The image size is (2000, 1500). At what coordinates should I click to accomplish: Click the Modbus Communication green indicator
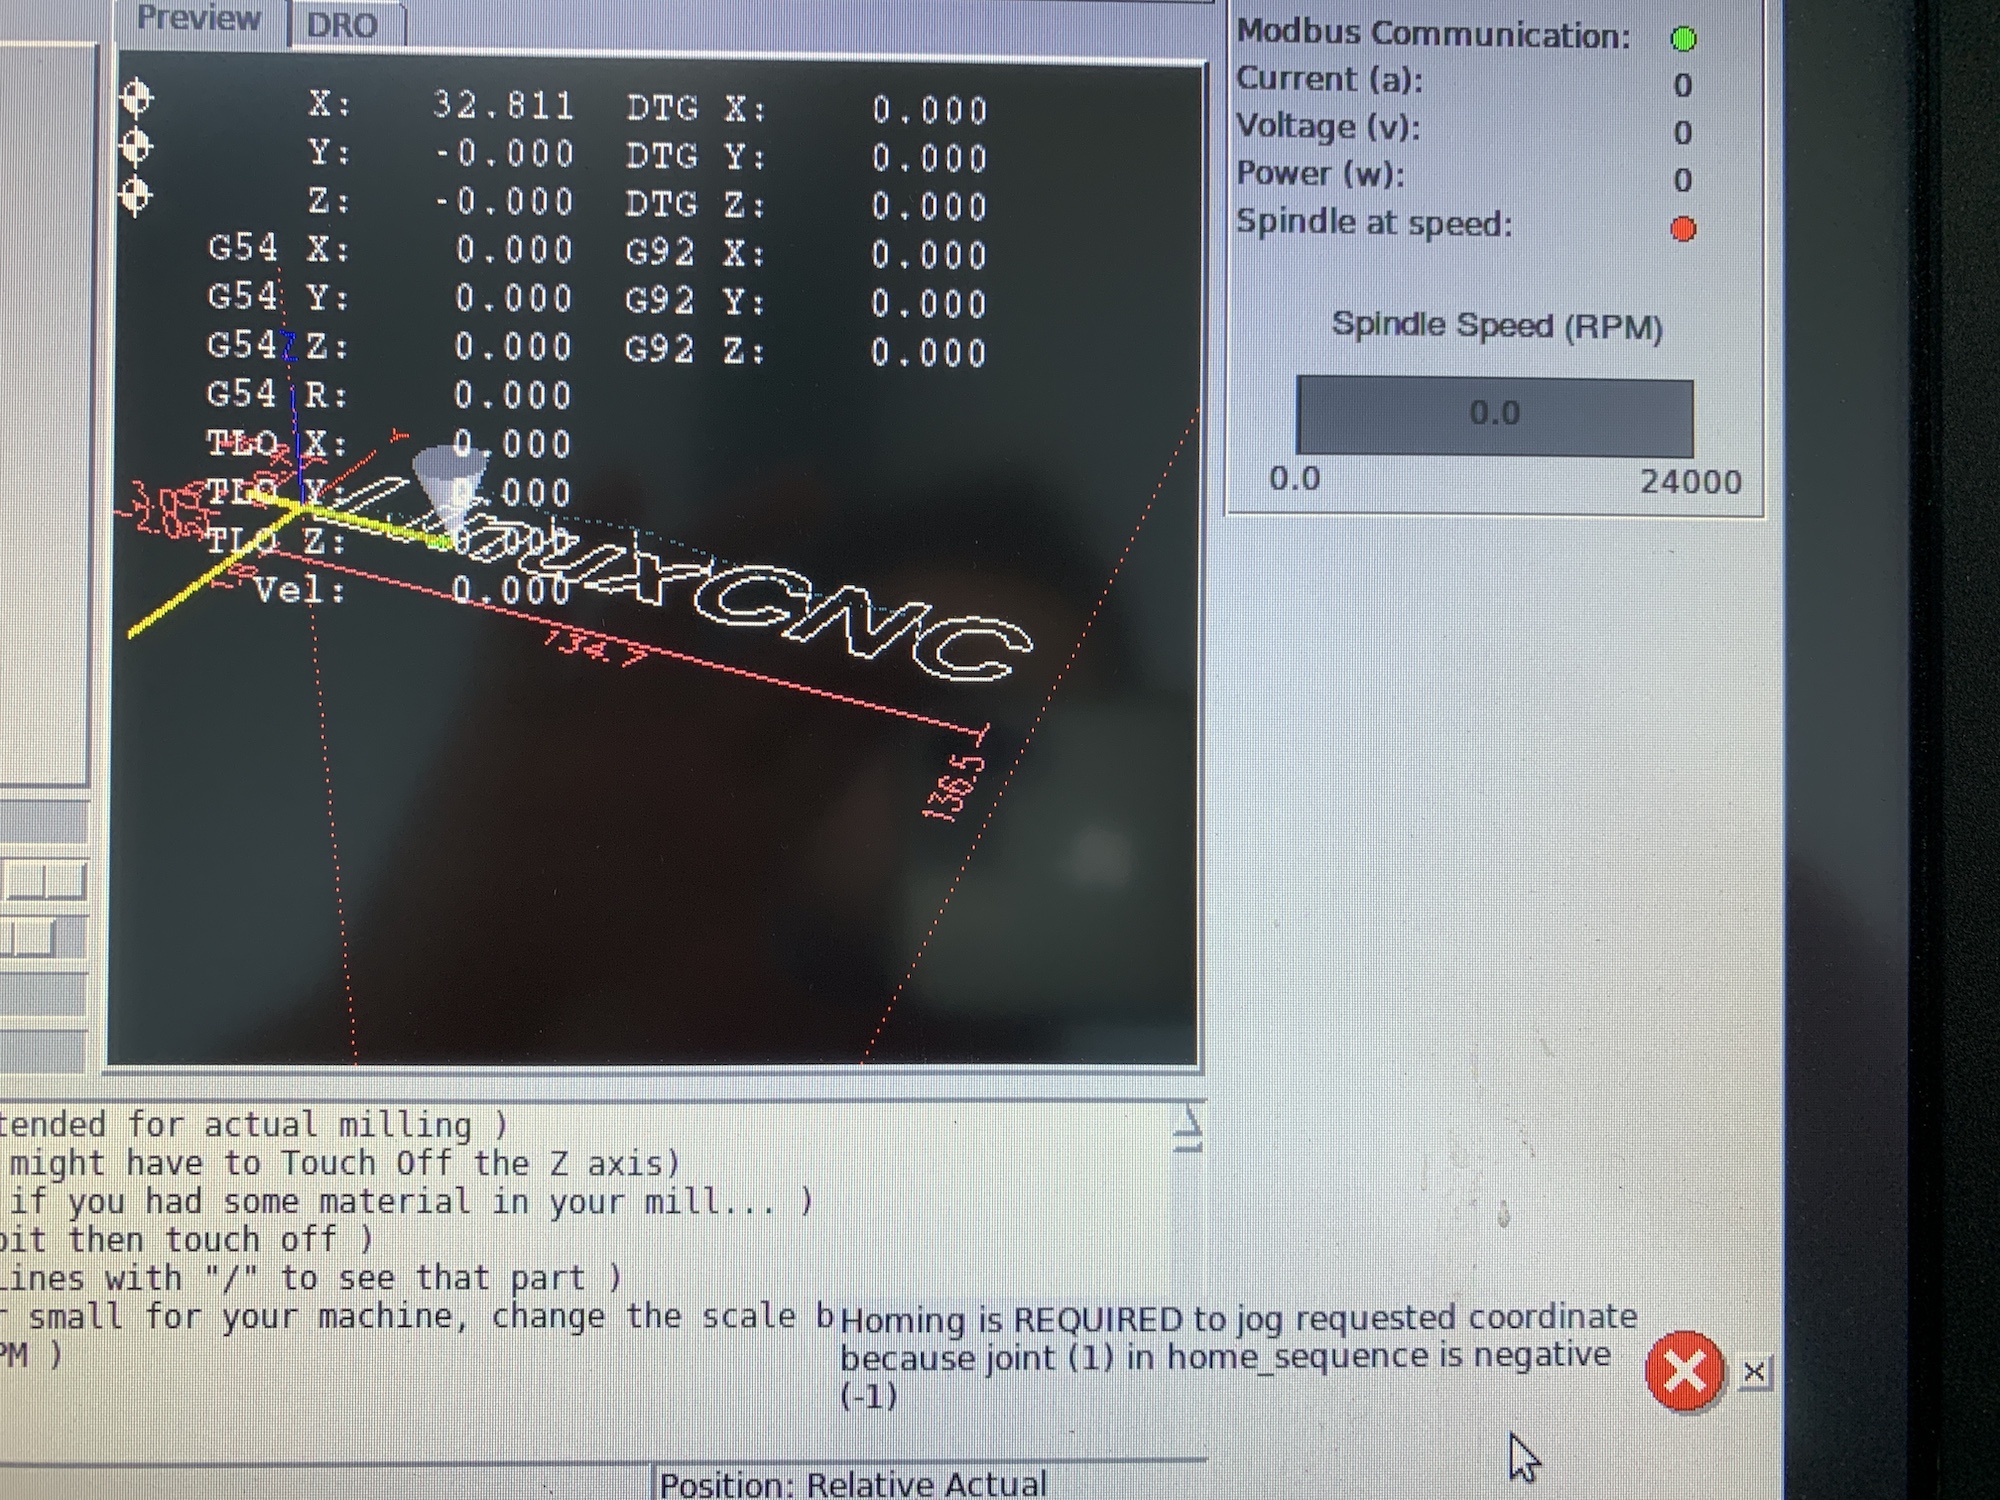[1684, 39]
